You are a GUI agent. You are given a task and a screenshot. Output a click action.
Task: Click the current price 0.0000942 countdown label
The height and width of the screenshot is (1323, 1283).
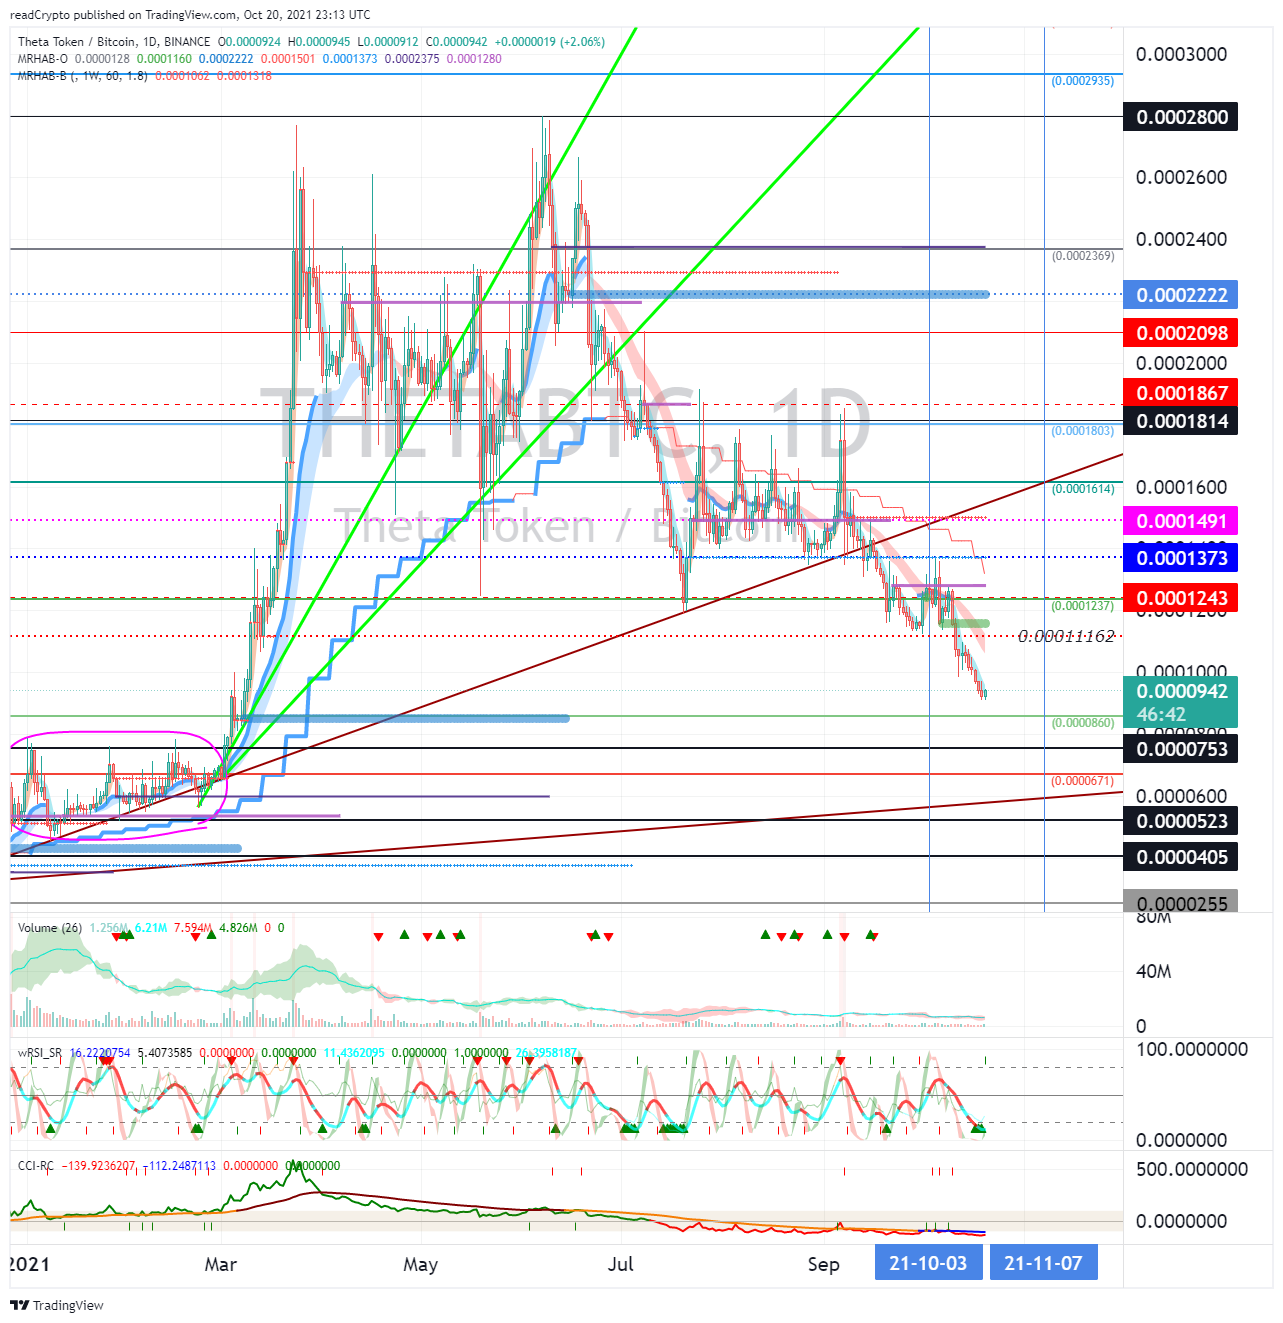pos(1181,702)
